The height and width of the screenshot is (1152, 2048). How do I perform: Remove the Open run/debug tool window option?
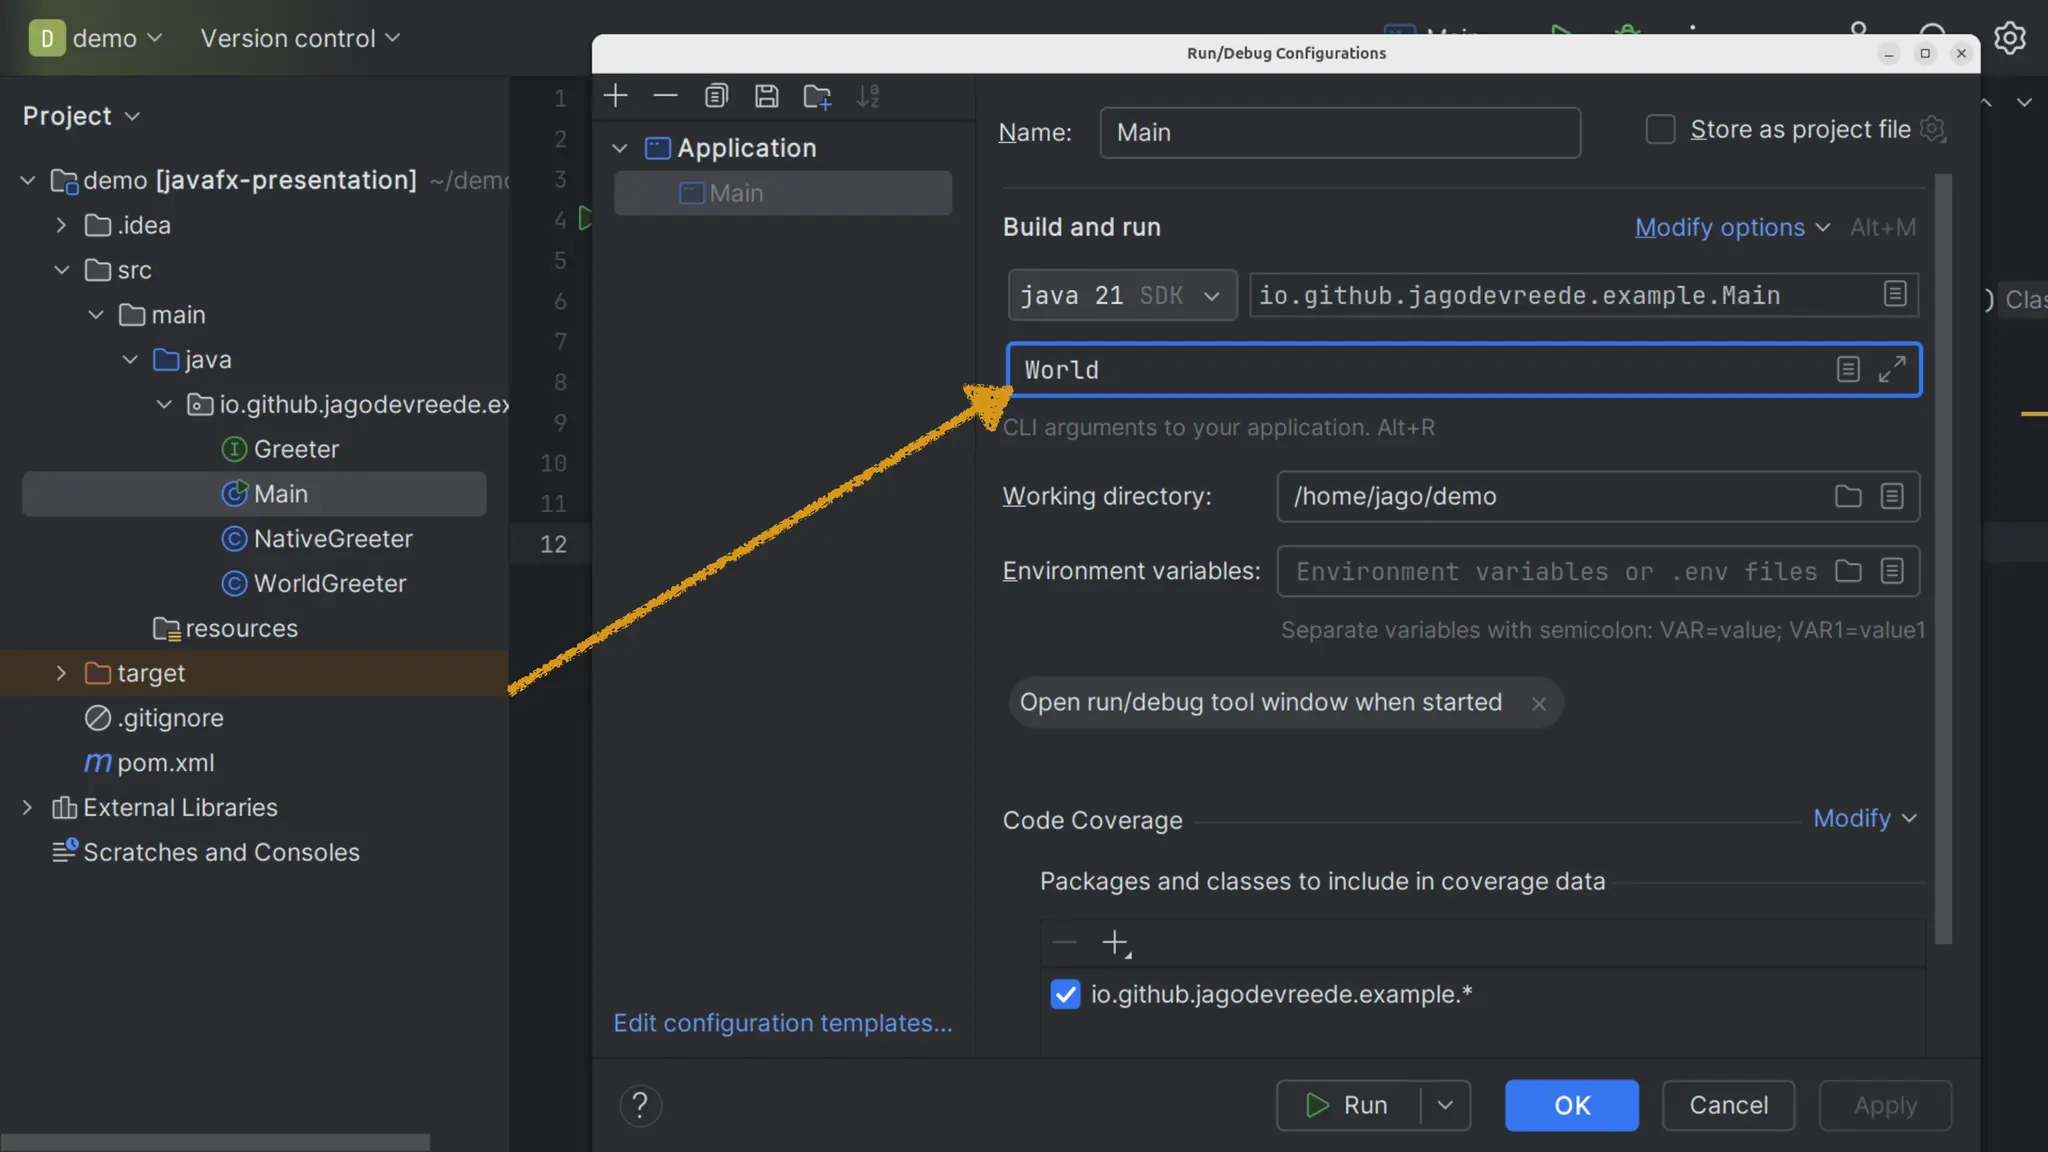click(x=1539, y=704)
